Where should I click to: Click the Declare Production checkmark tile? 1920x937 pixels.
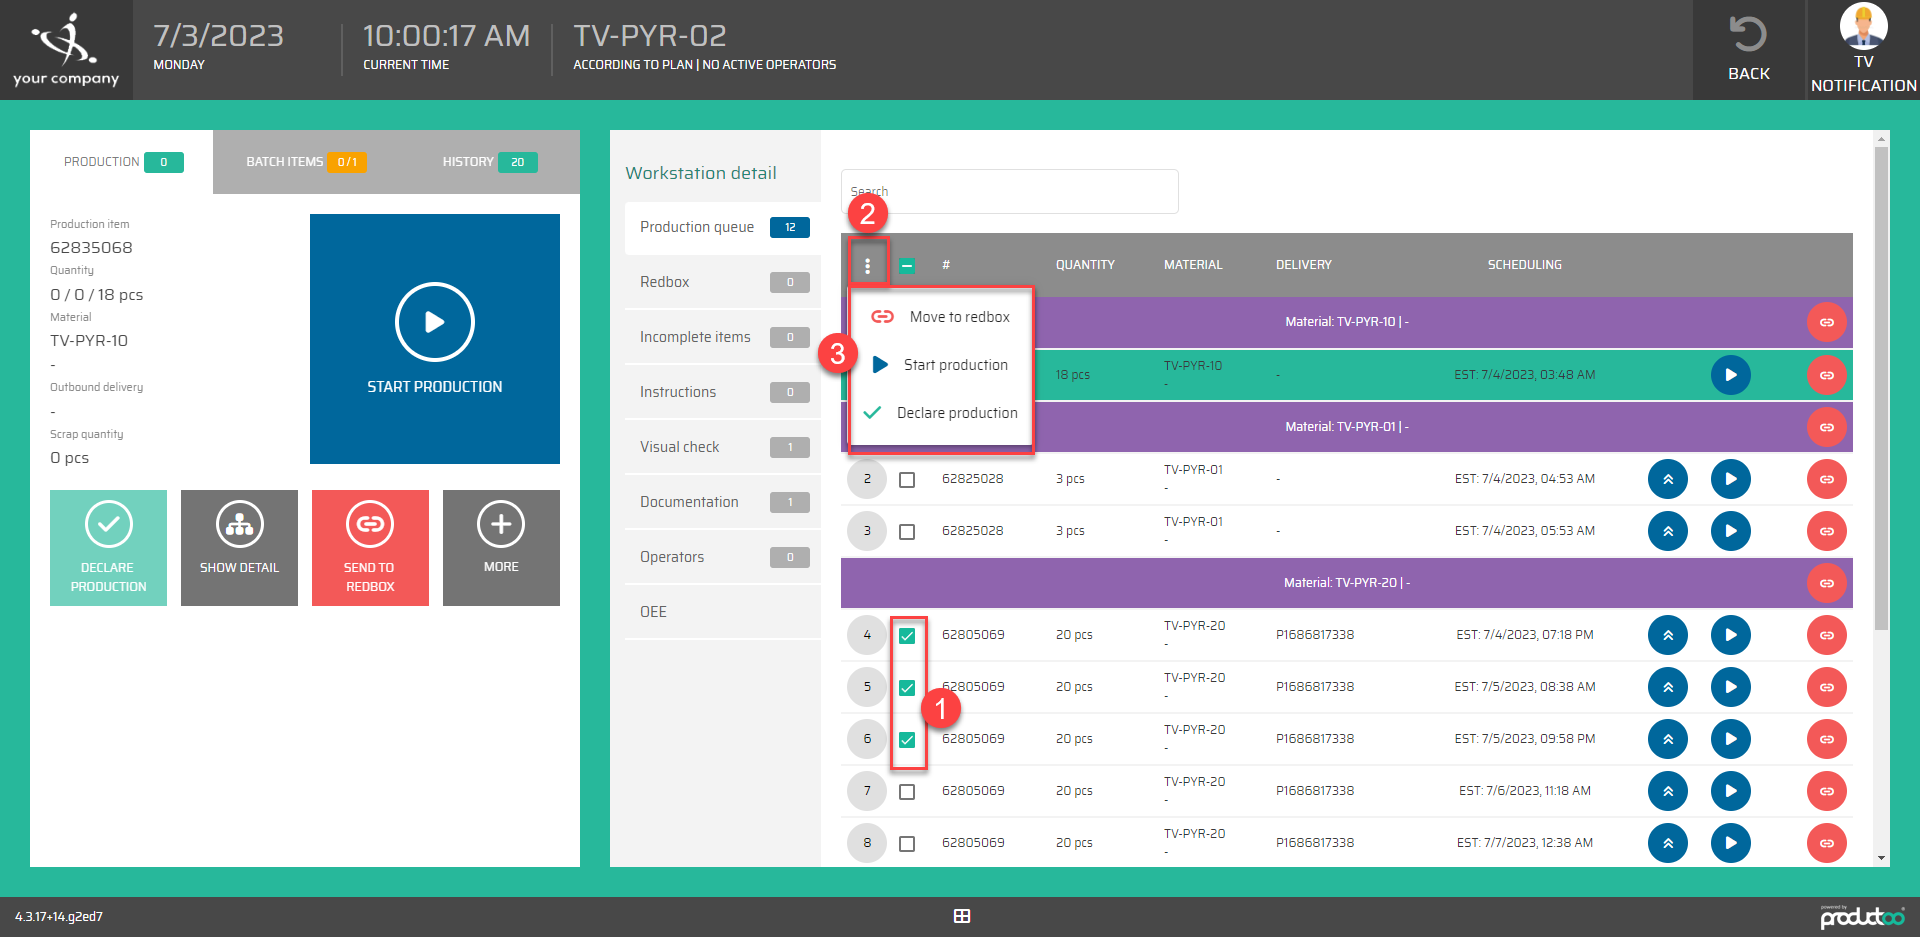point(108,548)
